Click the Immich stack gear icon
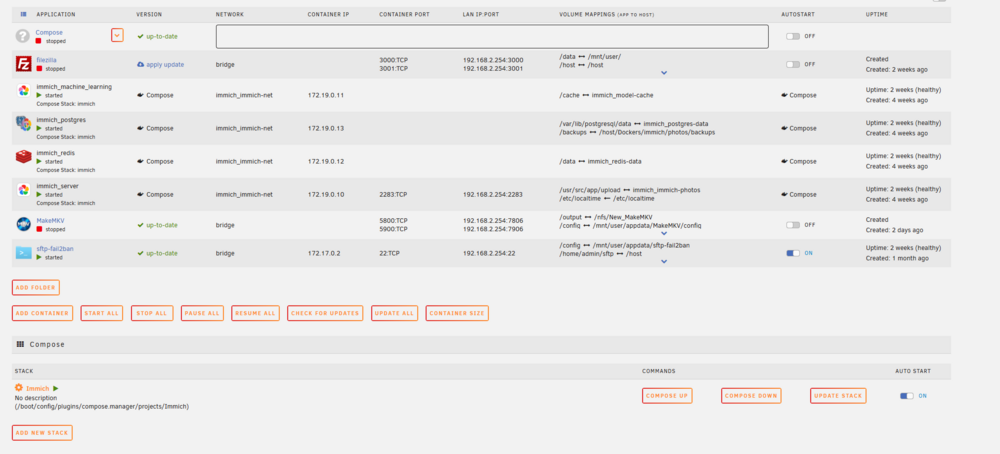Screen dimensions: 1000x454 pos(18,388)
